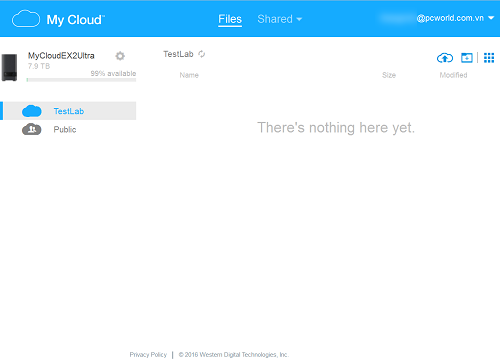Click the 99% available label
Viewport: 500px width, 360px height.
(x=113, y=73)
